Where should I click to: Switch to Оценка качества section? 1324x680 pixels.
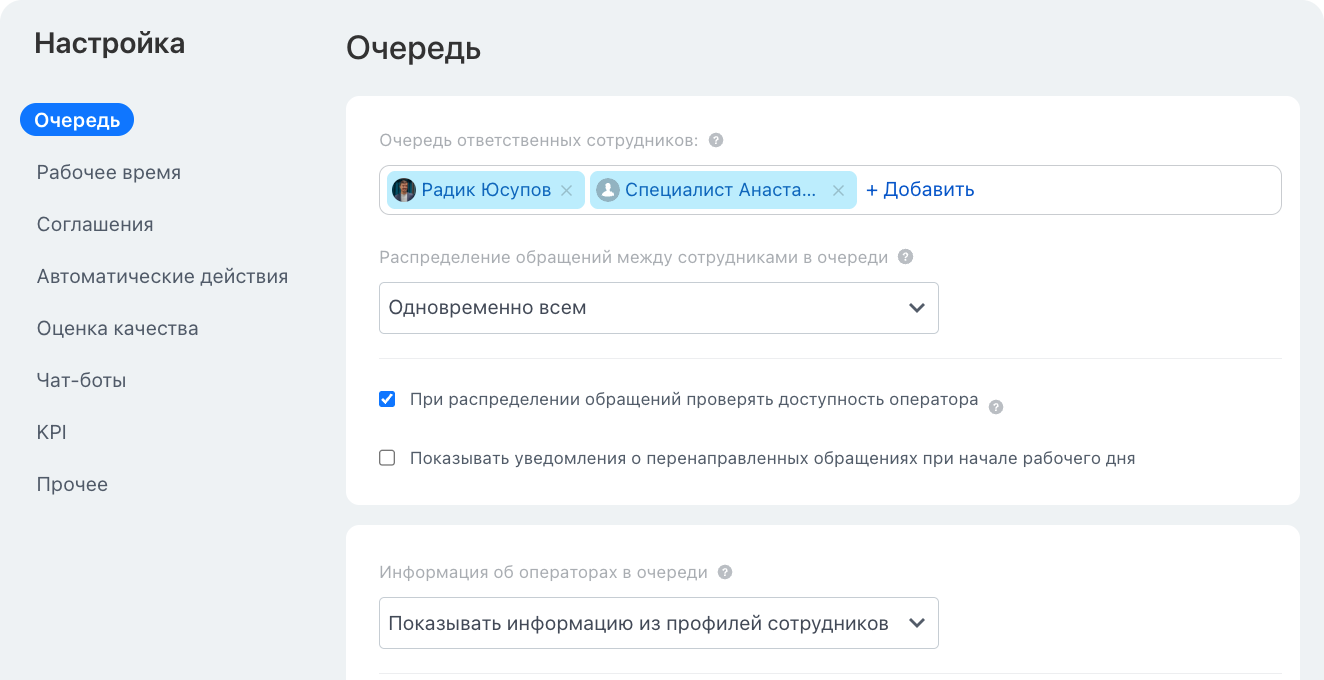coord(118,328)
